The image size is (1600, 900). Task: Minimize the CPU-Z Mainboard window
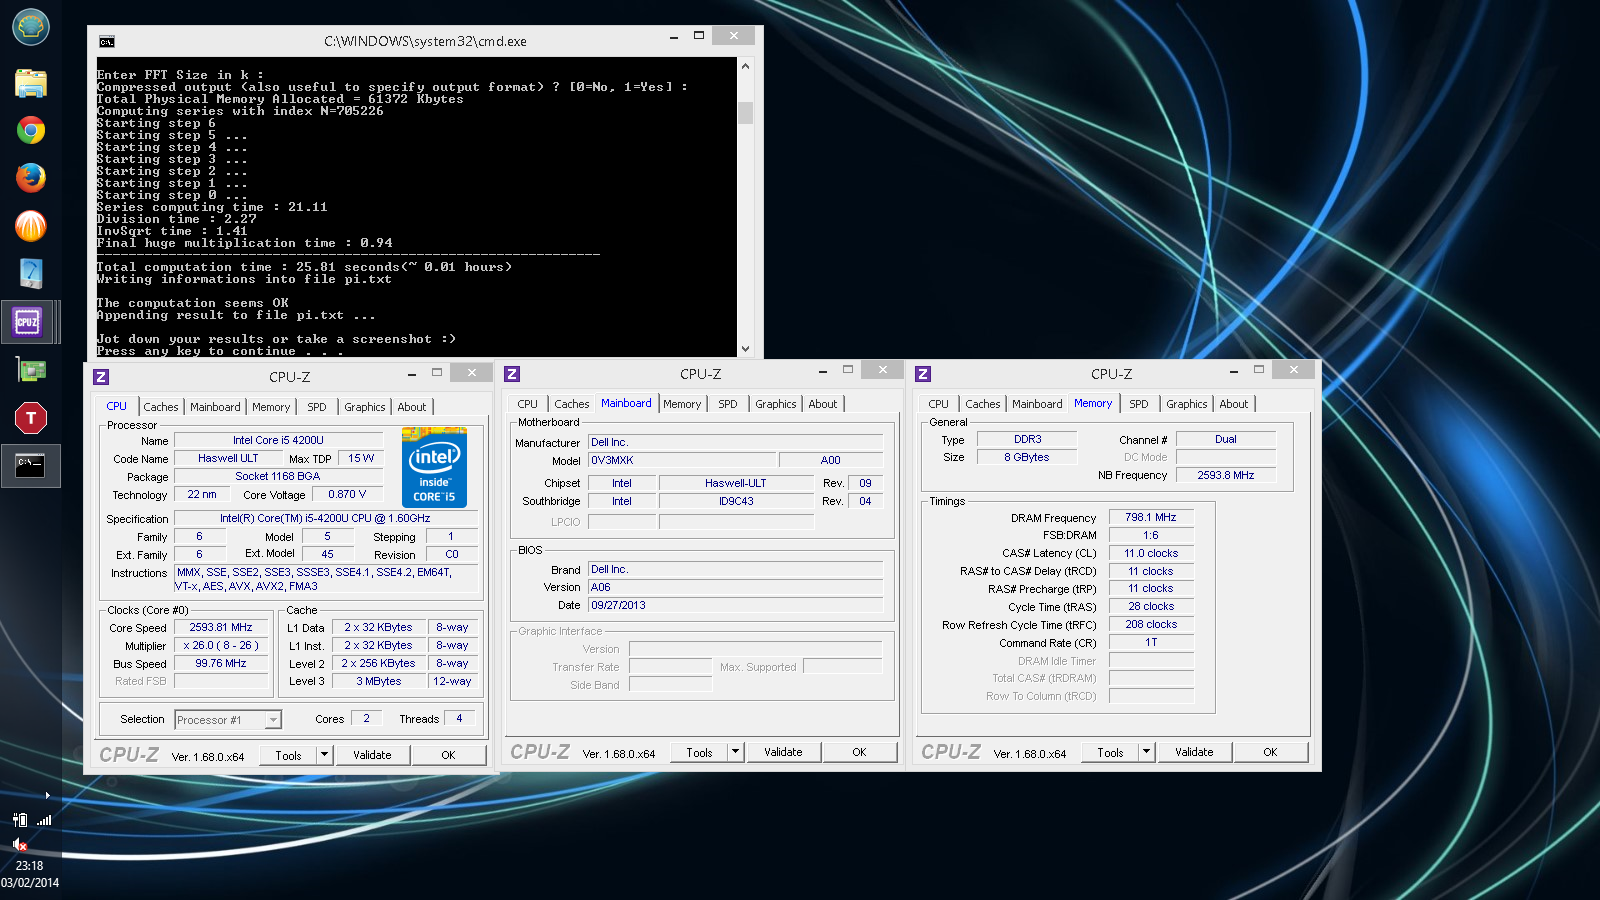(x=823, y=370)
